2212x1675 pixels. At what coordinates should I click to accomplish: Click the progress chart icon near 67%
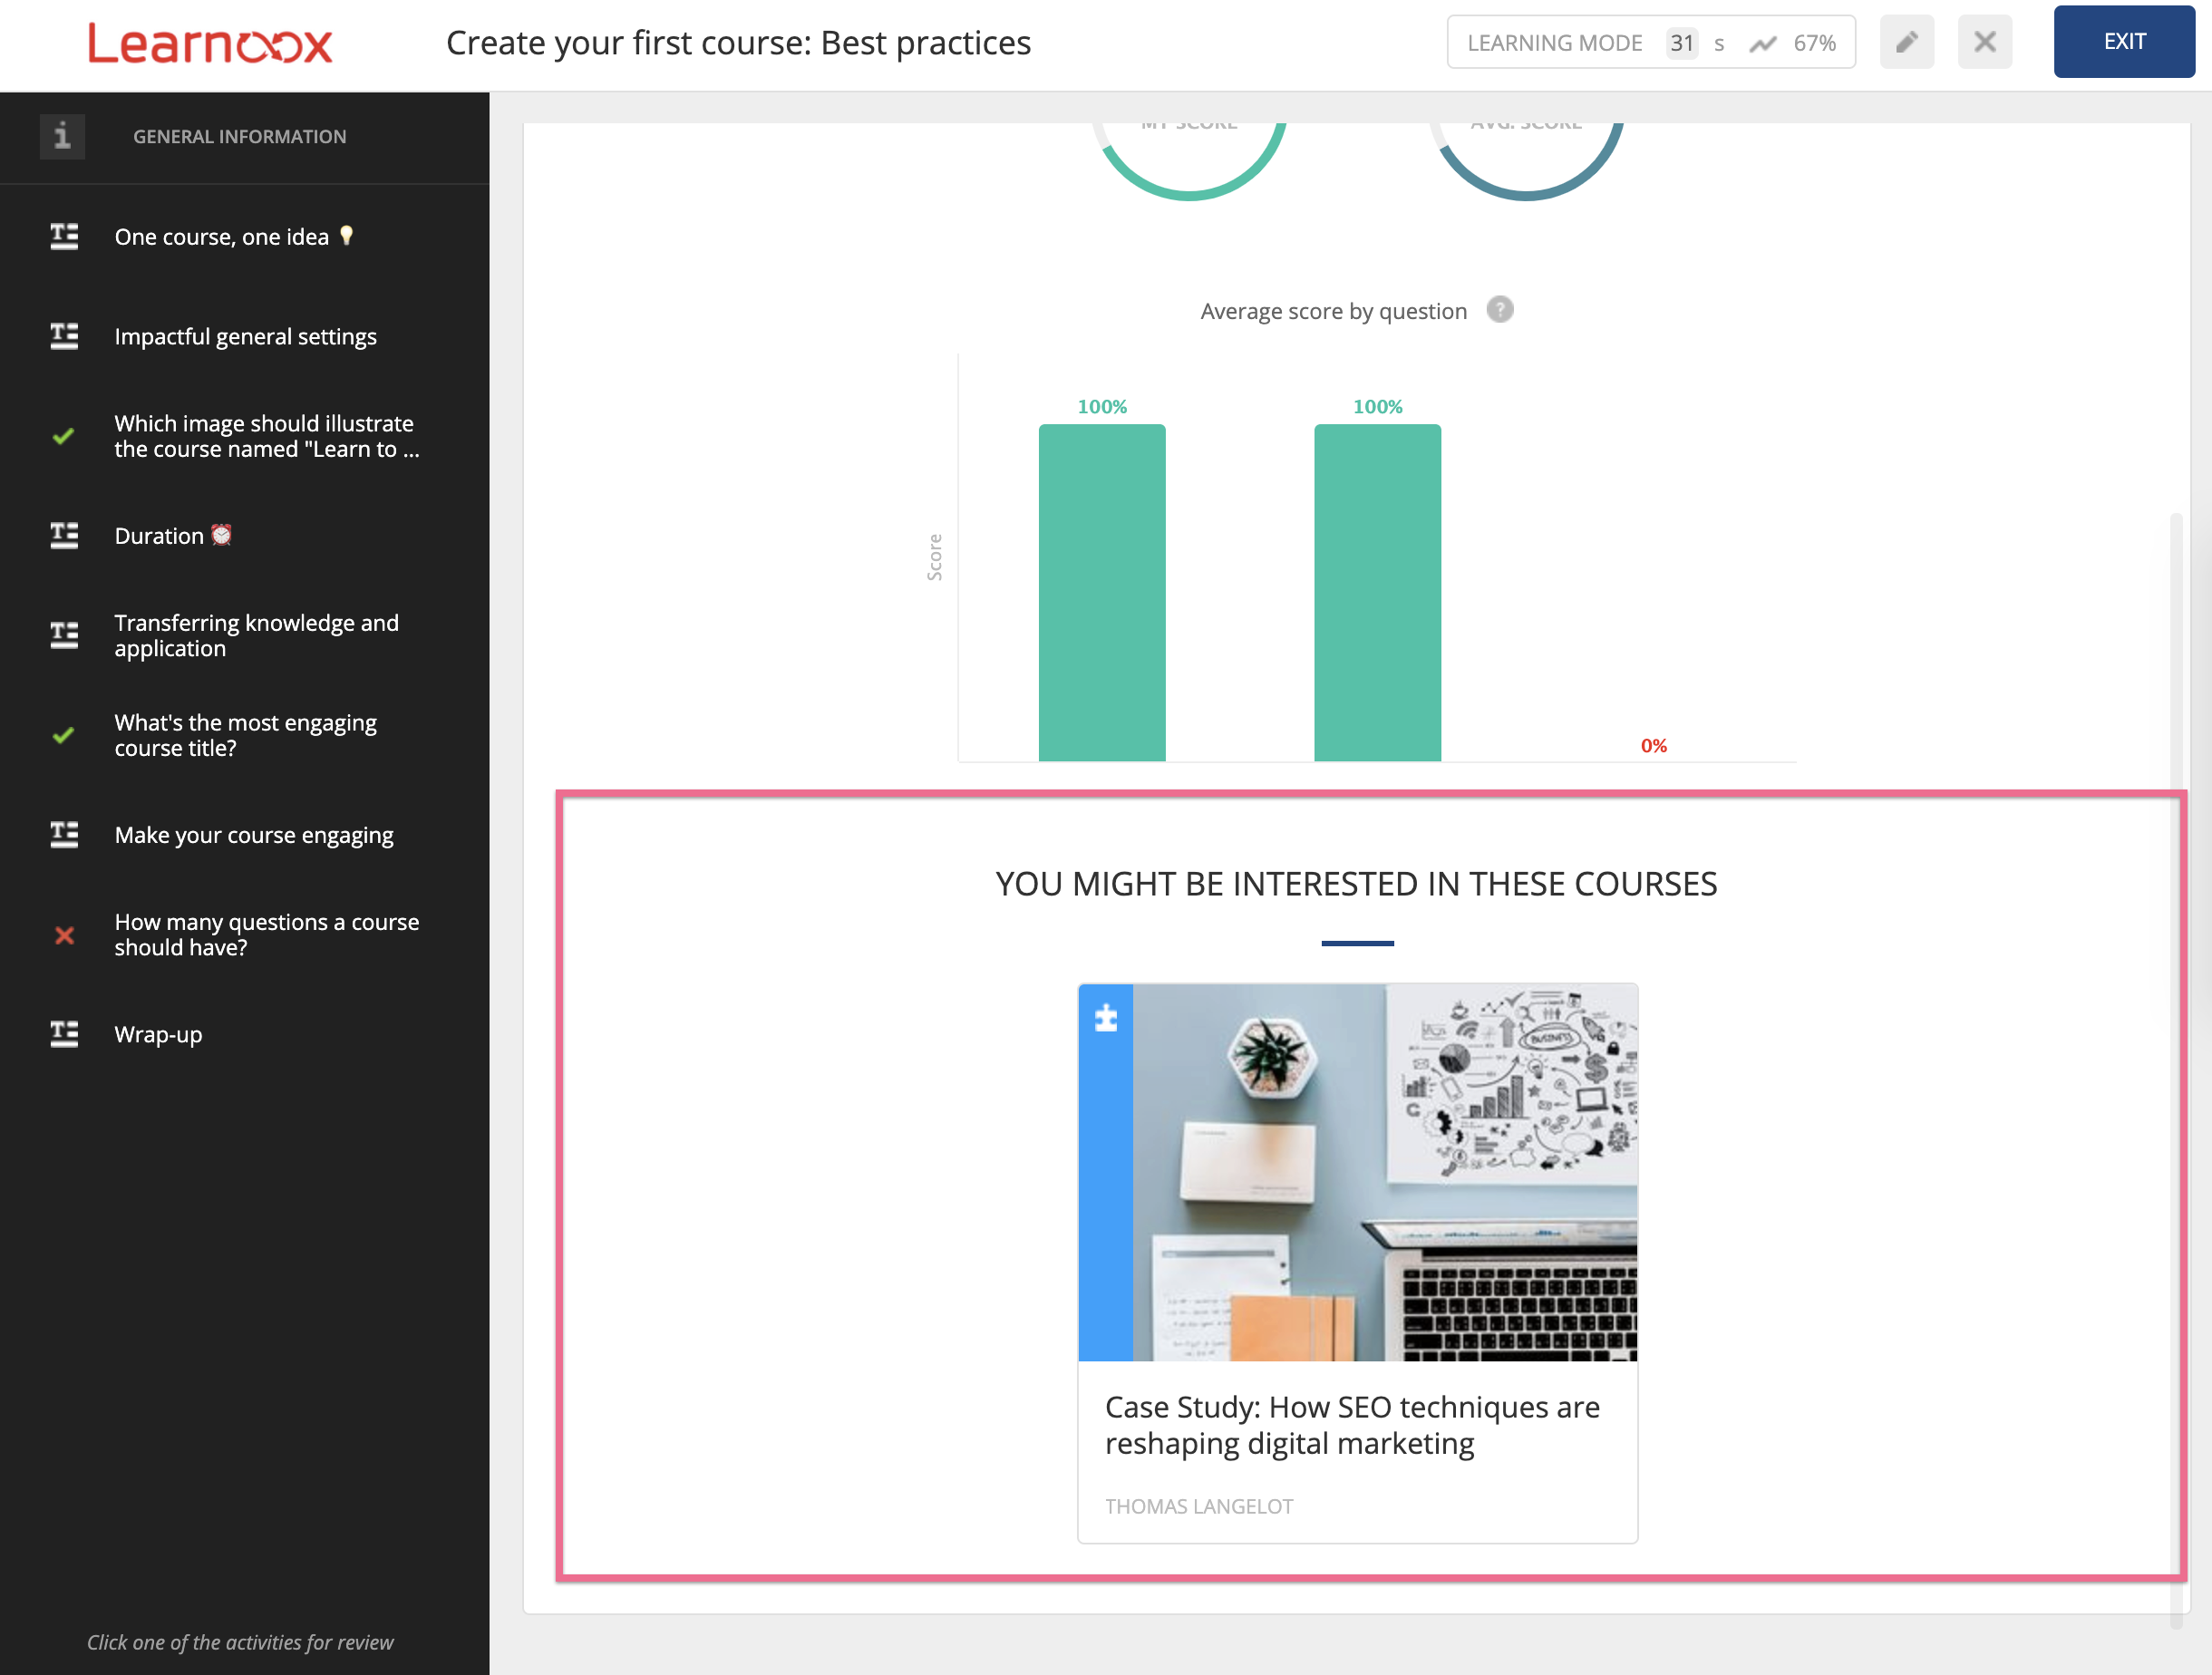(x=1762, y=43)
